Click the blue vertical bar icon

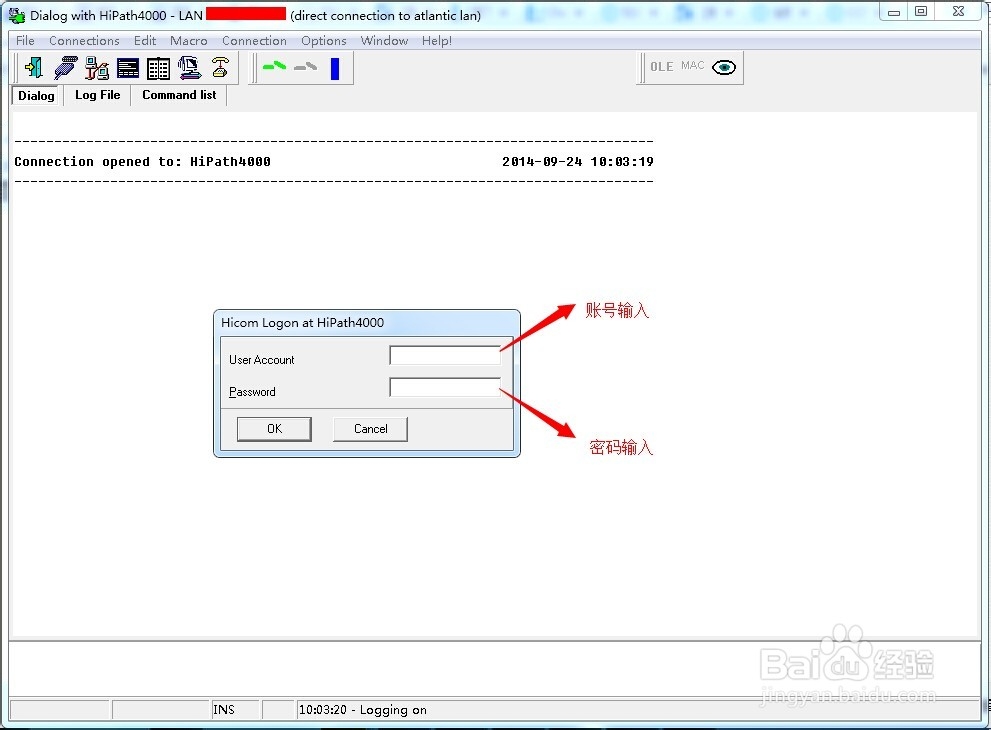(x=335, y=68)
